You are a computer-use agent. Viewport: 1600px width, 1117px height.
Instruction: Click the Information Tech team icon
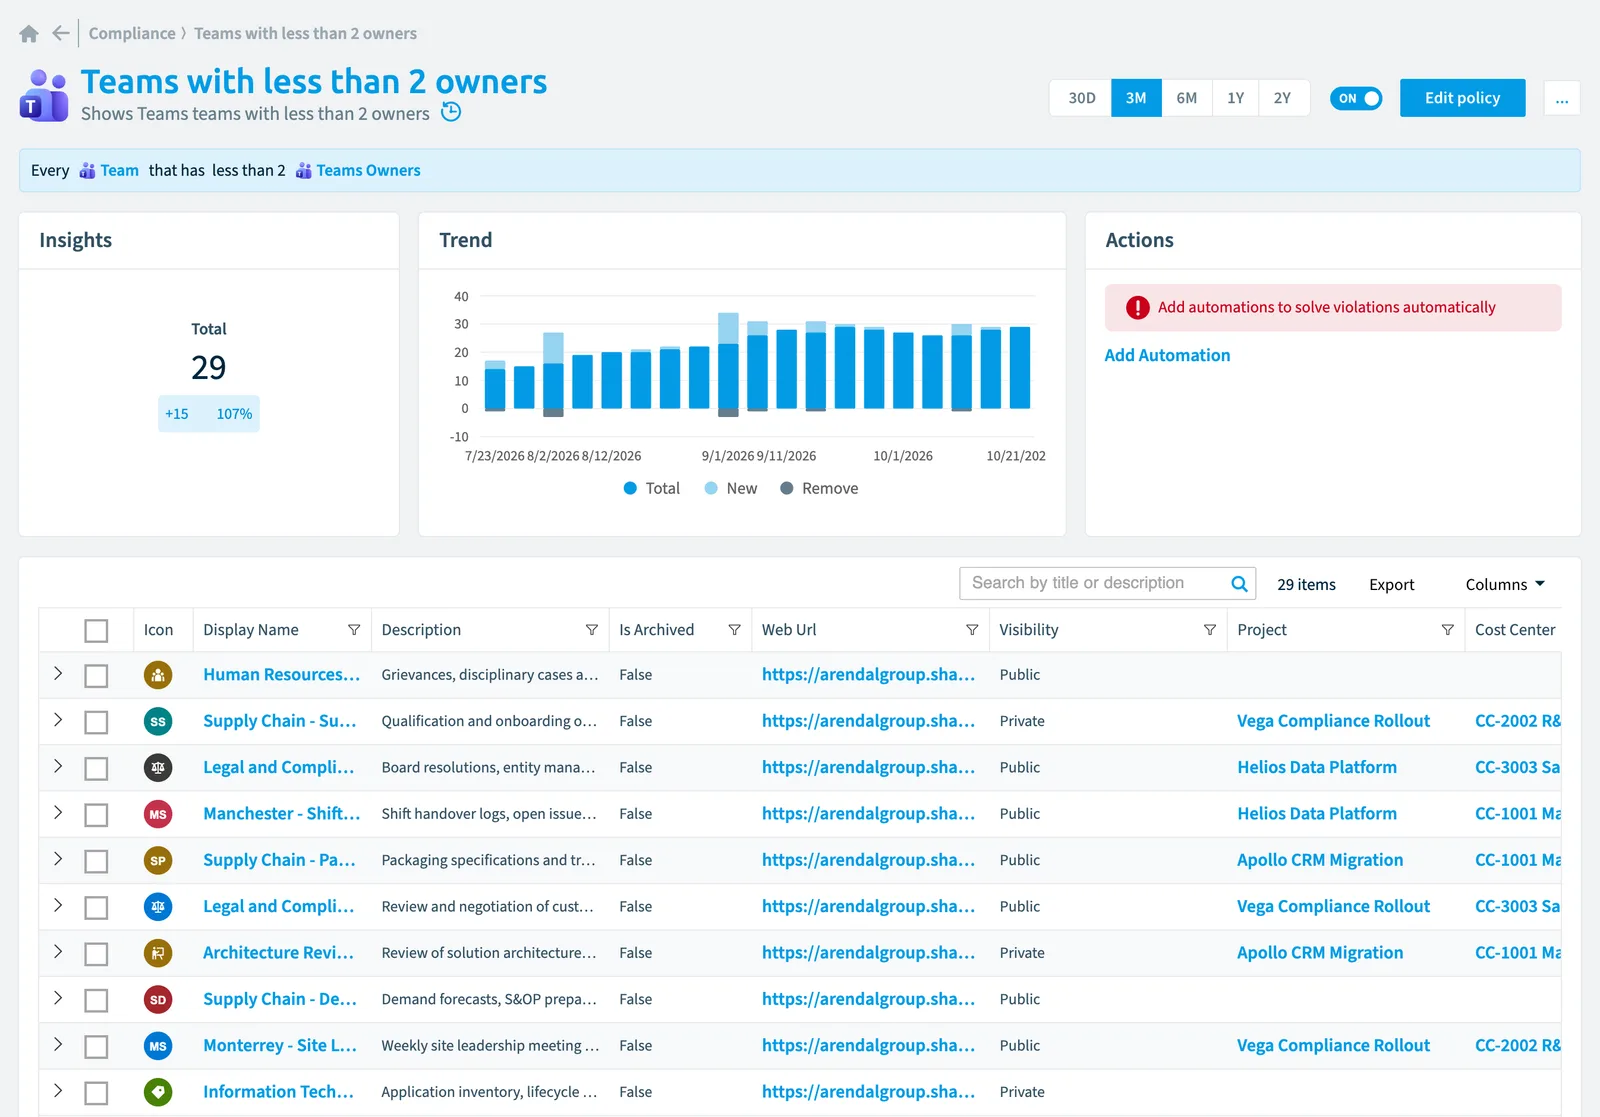(x=158, y=1092)
